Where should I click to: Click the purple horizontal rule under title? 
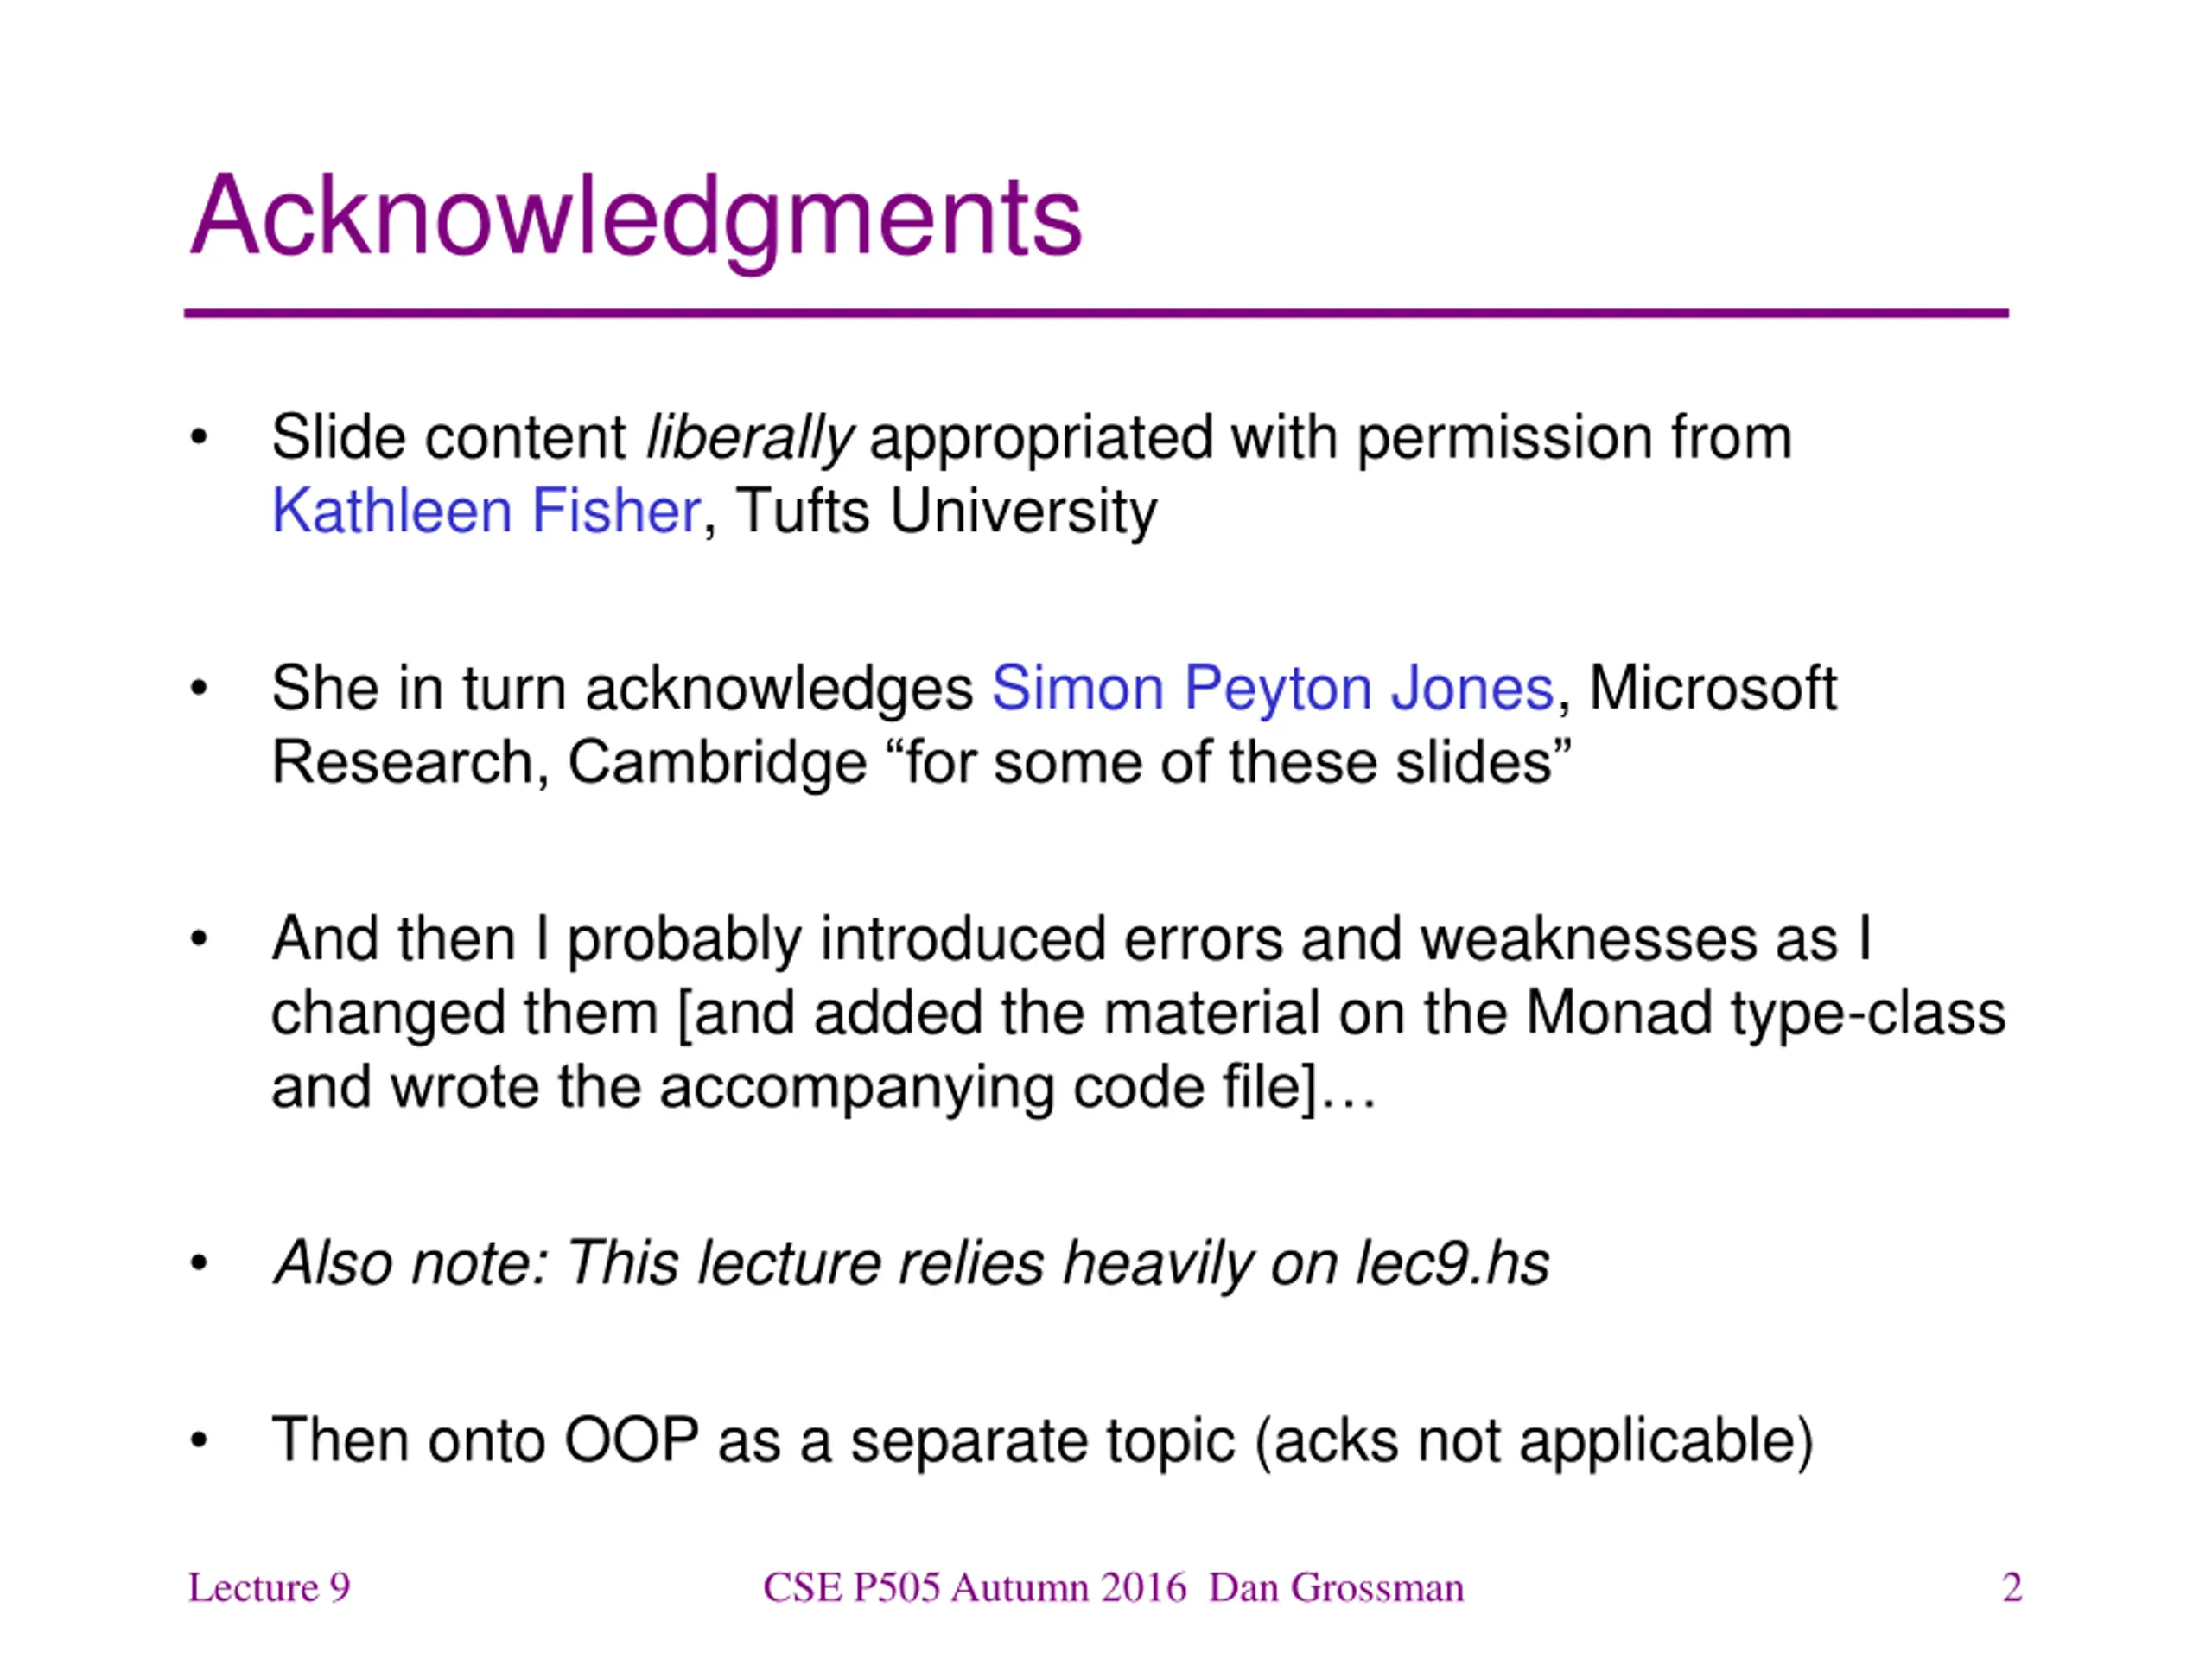point(1096,314)
